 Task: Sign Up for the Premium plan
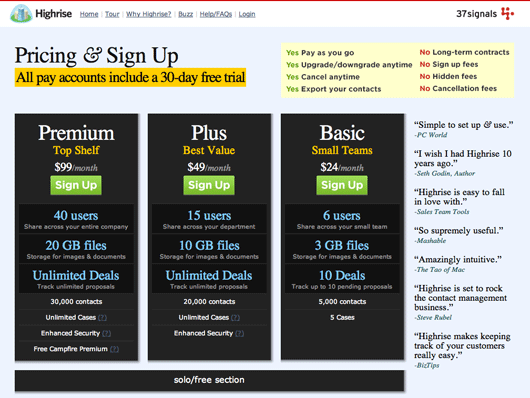(x=76, y=185)
